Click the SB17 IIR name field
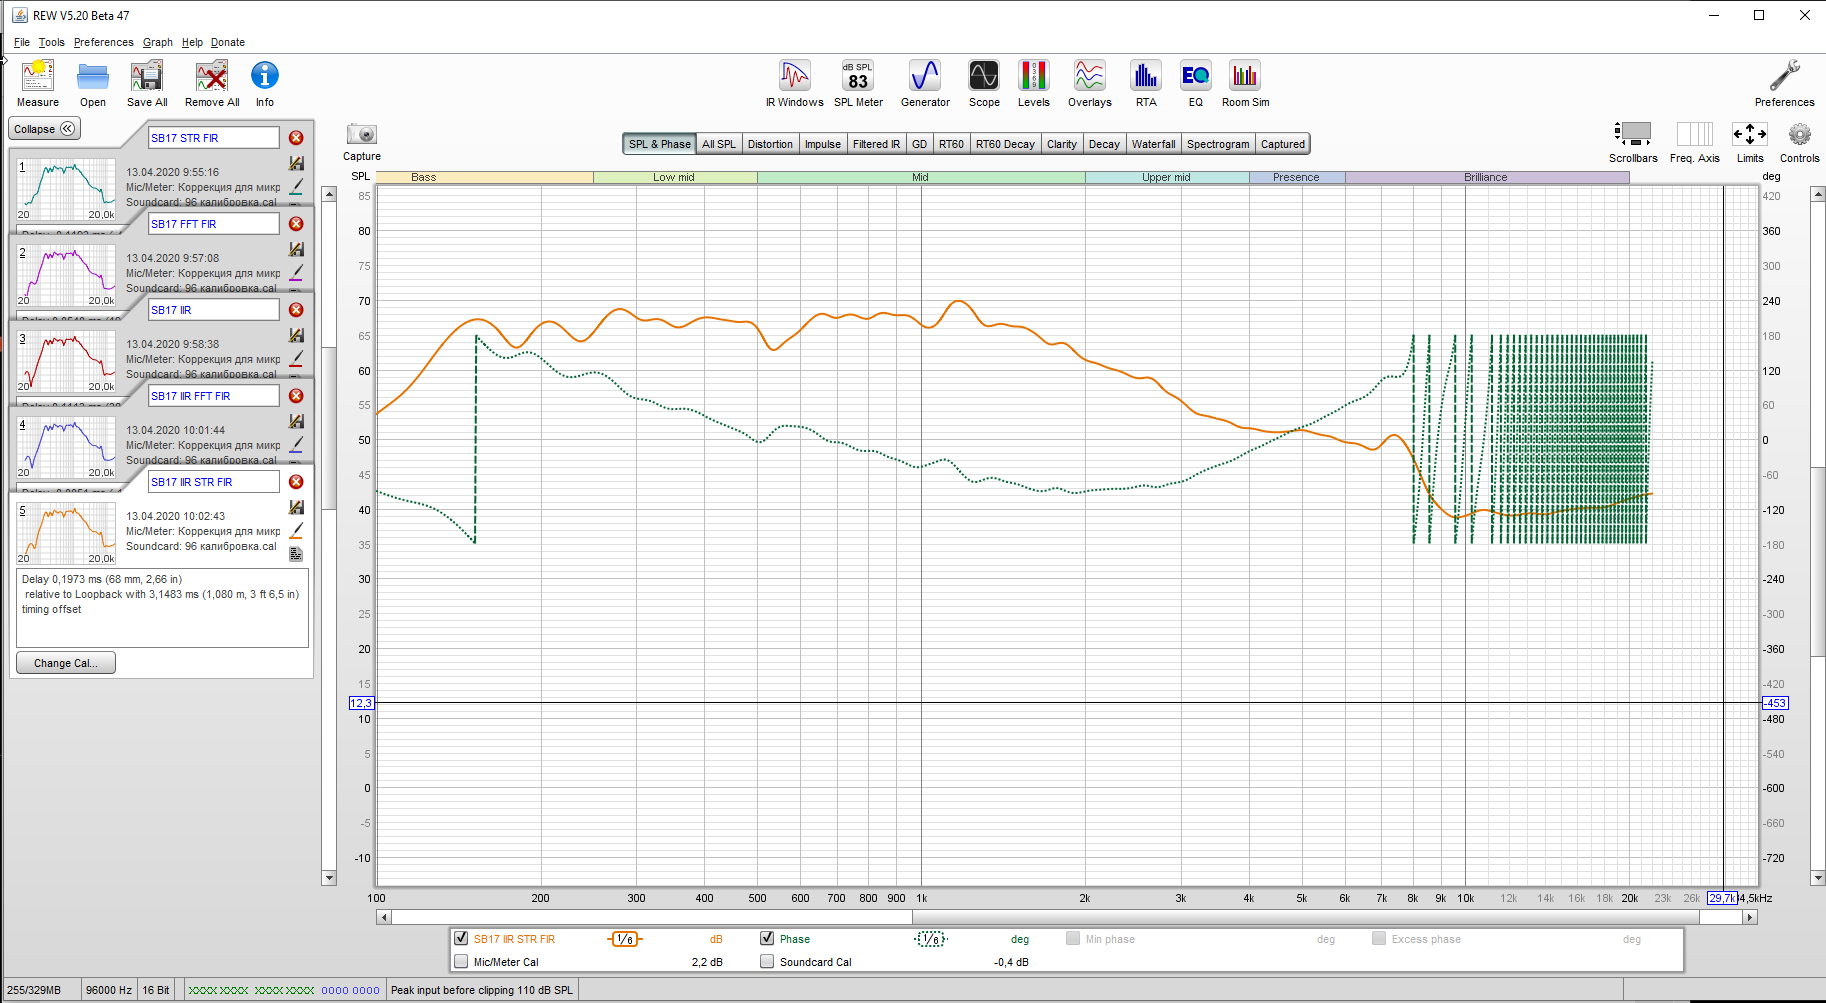Image resolution: width=1826 pixels, height=1003 pixels. (214, 310)
